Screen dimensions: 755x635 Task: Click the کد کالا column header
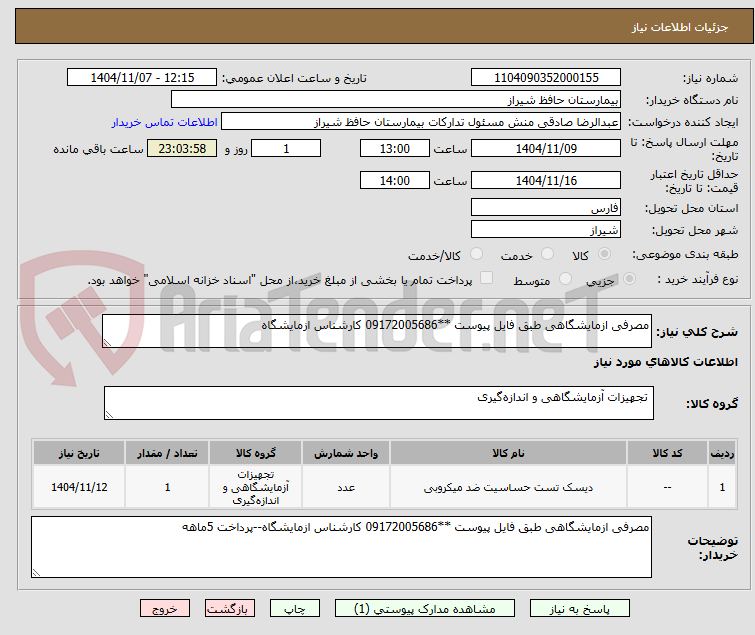[667, 453]
